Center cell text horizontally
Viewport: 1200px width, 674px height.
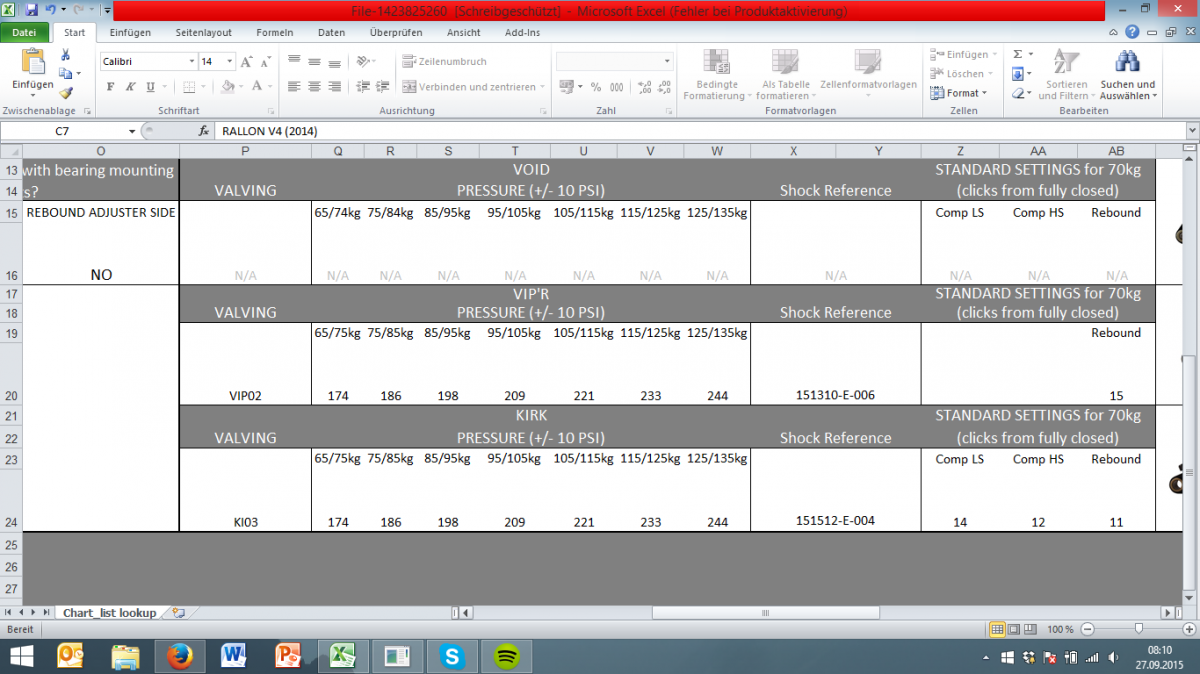tap(314, 87)
